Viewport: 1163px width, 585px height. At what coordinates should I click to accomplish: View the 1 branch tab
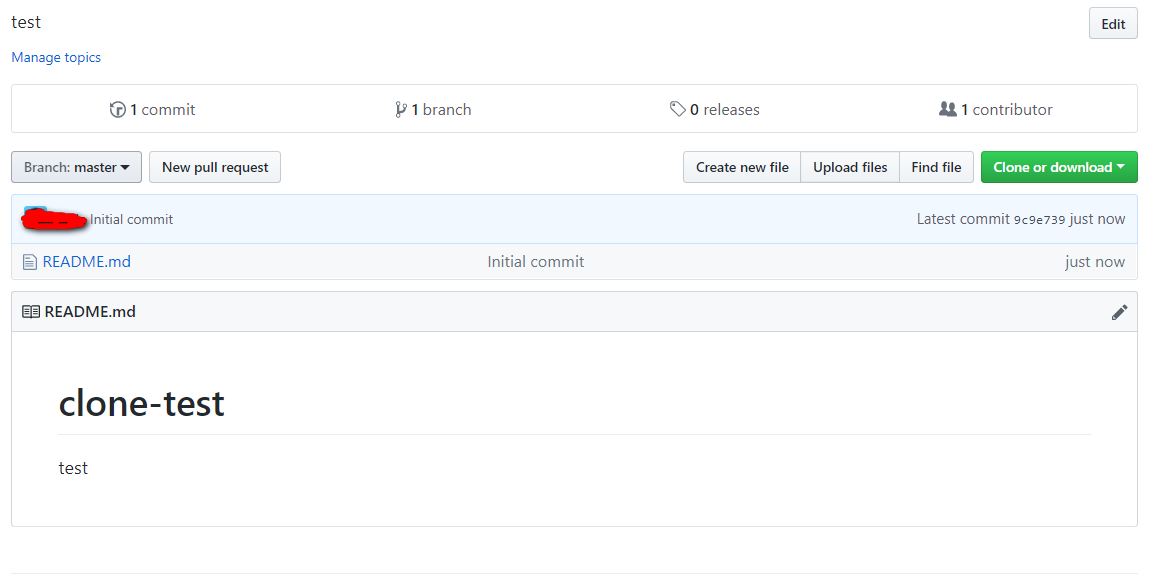click(441, 110)
